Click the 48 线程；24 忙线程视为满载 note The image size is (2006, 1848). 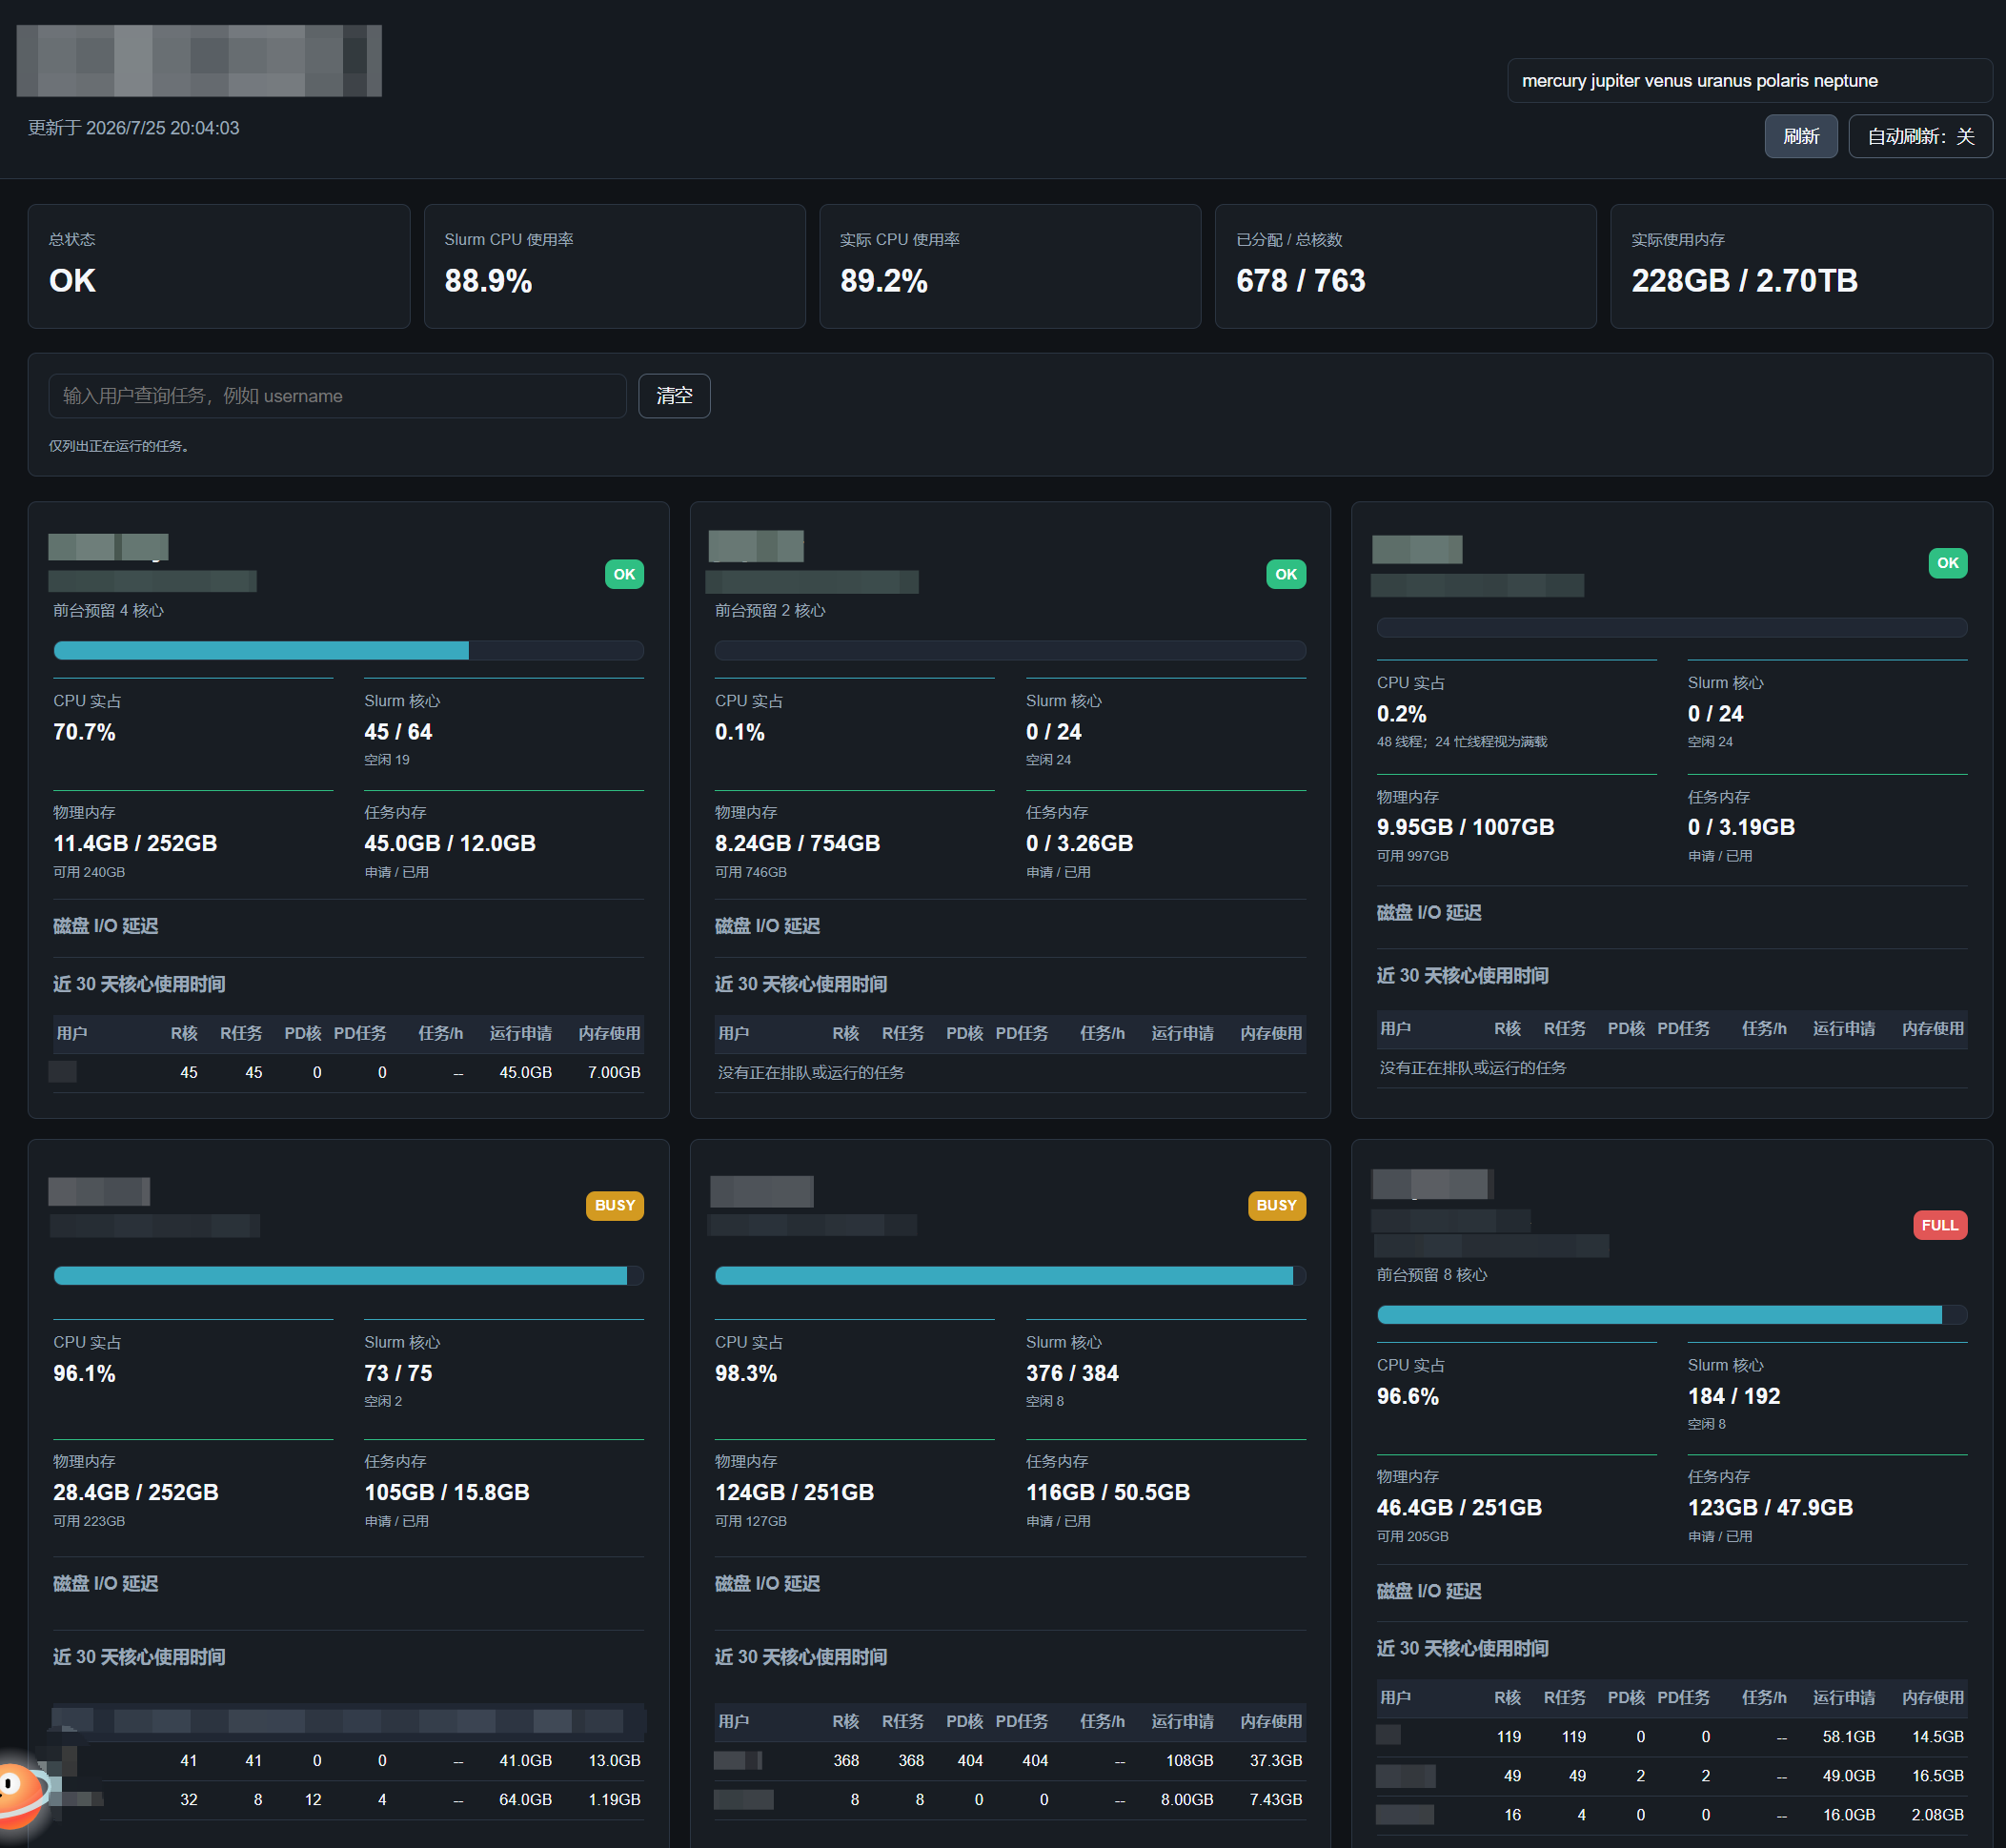click(1462, 741)
